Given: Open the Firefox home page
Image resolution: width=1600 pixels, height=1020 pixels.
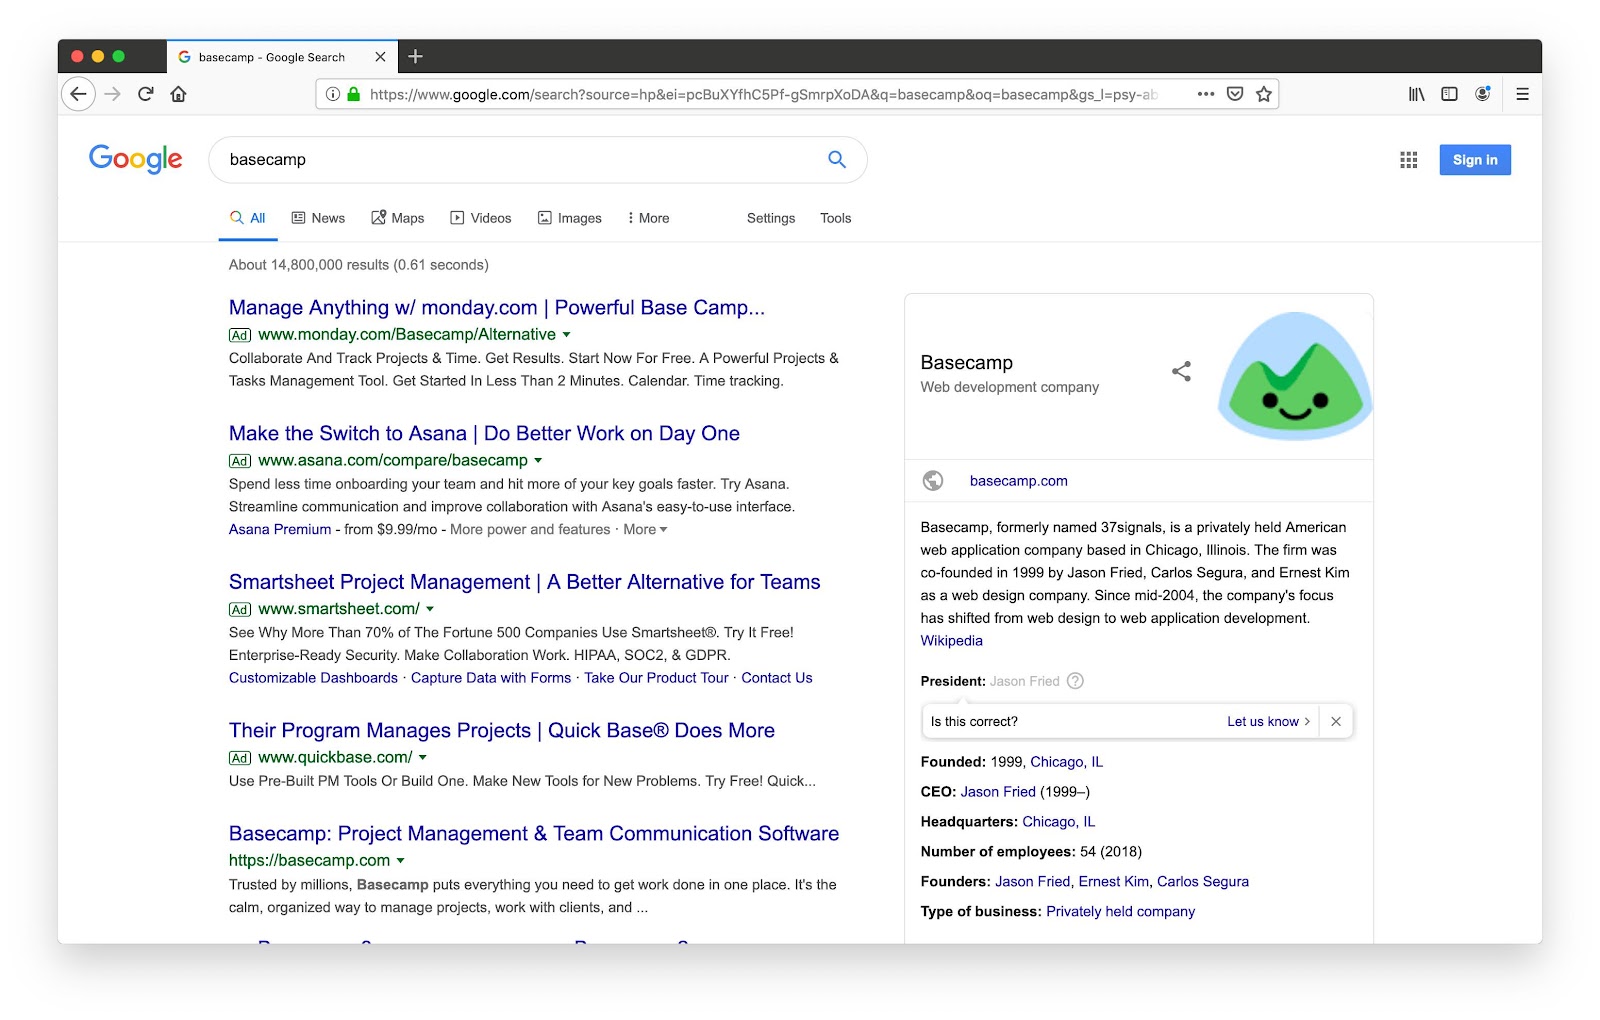Looking at the screenshot, I should [178, 94].
